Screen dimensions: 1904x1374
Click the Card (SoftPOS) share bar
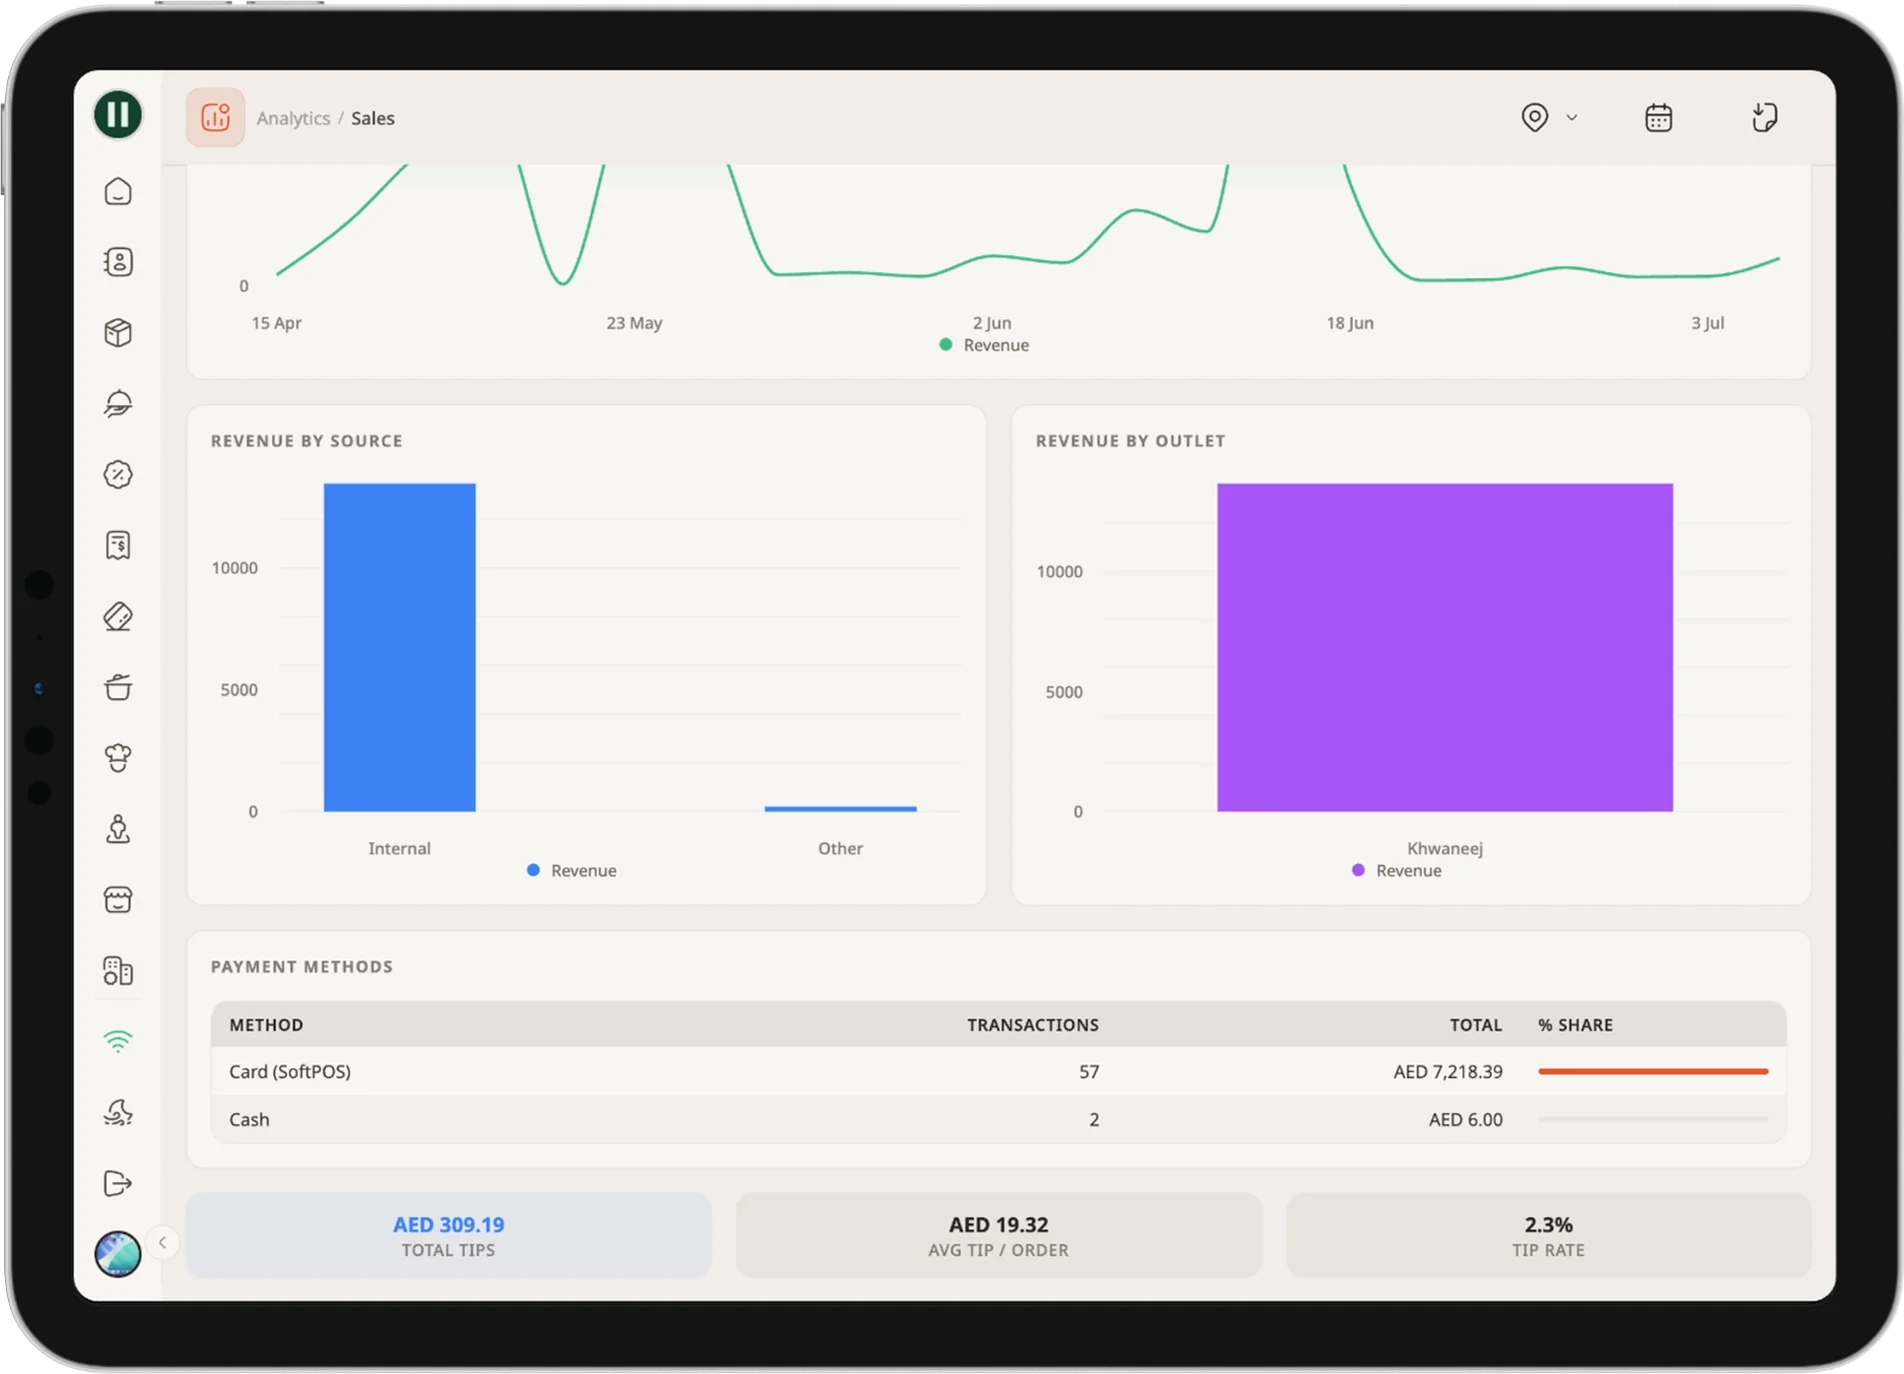pos(1653,1071)
